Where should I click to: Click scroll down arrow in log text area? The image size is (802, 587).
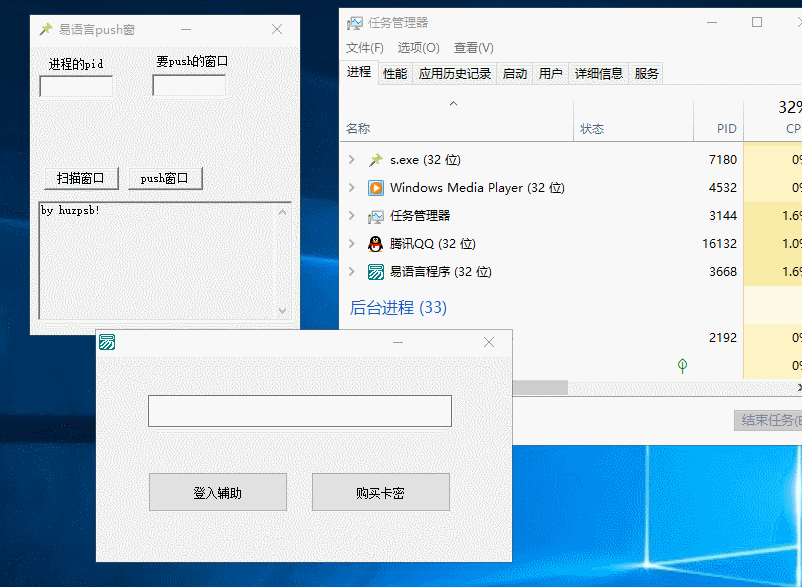(x=282, y=310)
